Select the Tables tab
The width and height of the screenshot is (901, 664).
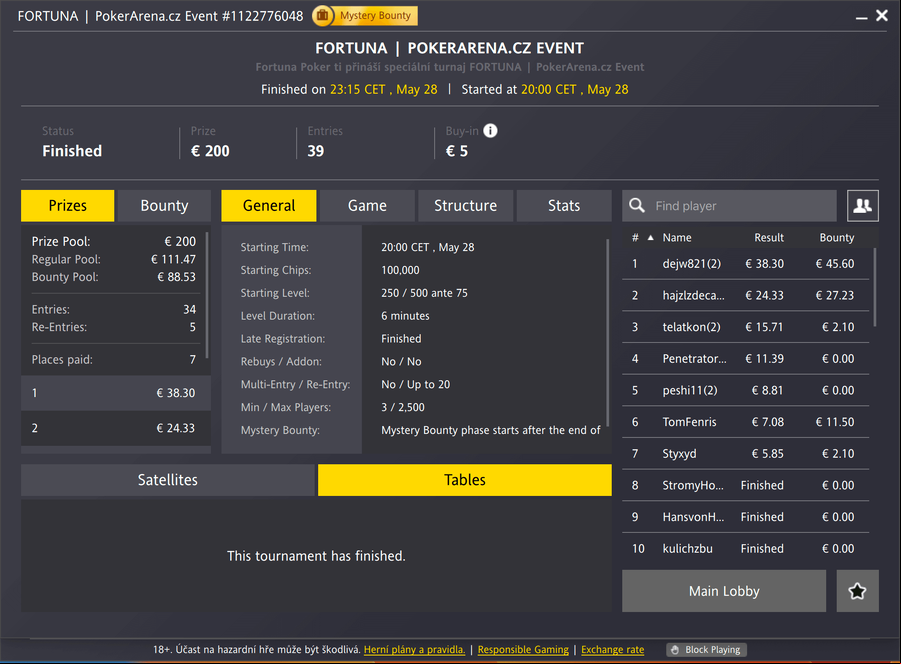465,480
